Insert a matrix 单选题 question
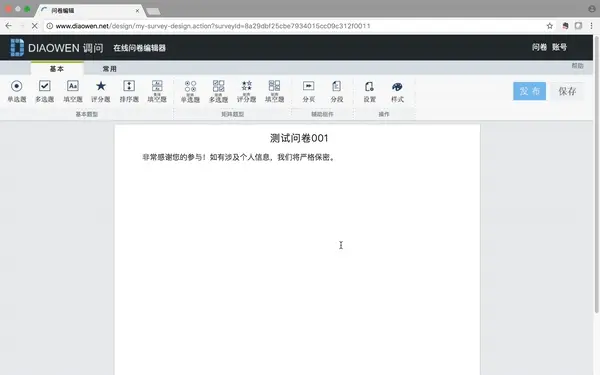This screenshot has height=375, width=600. click(190, 91)
